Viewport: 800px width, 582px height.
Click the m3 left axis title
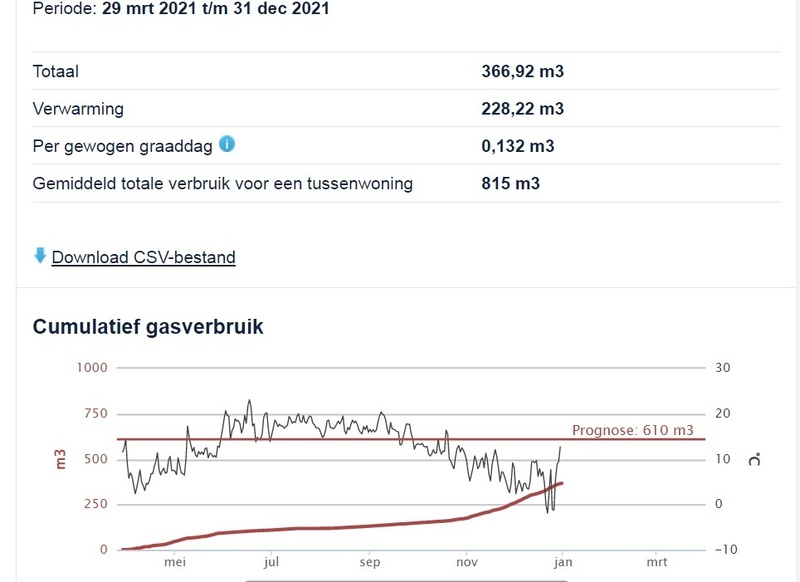coord(60,460)
